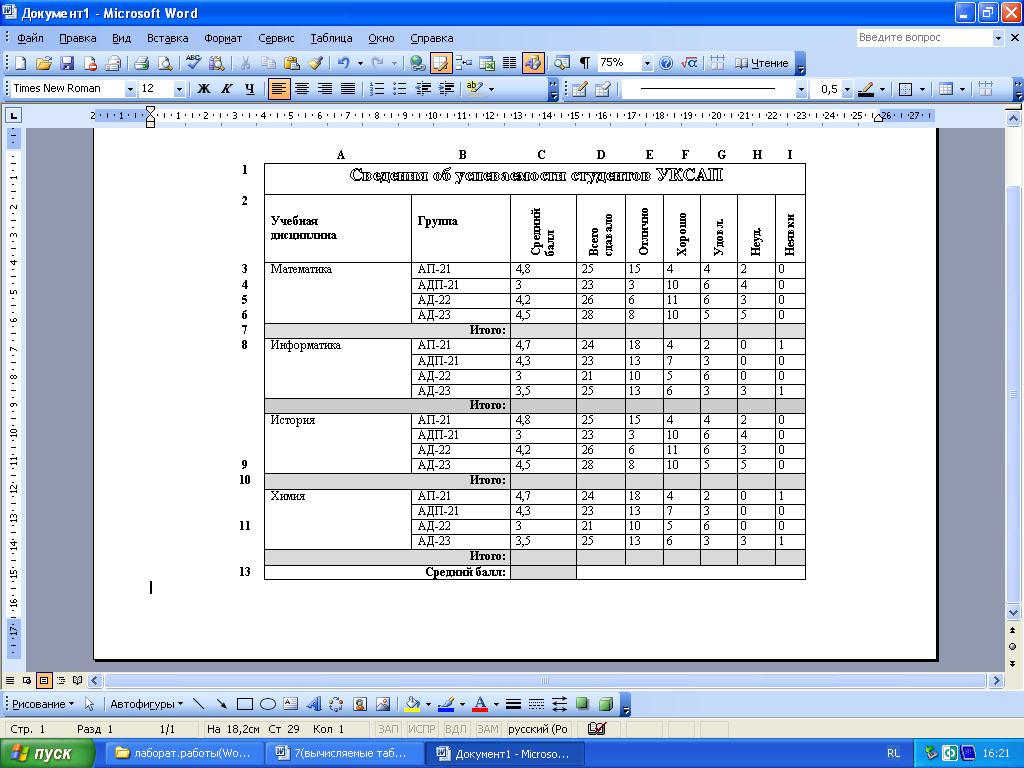1024x768 pixels.
Task: Open the Файл menu
Action: 30,38
